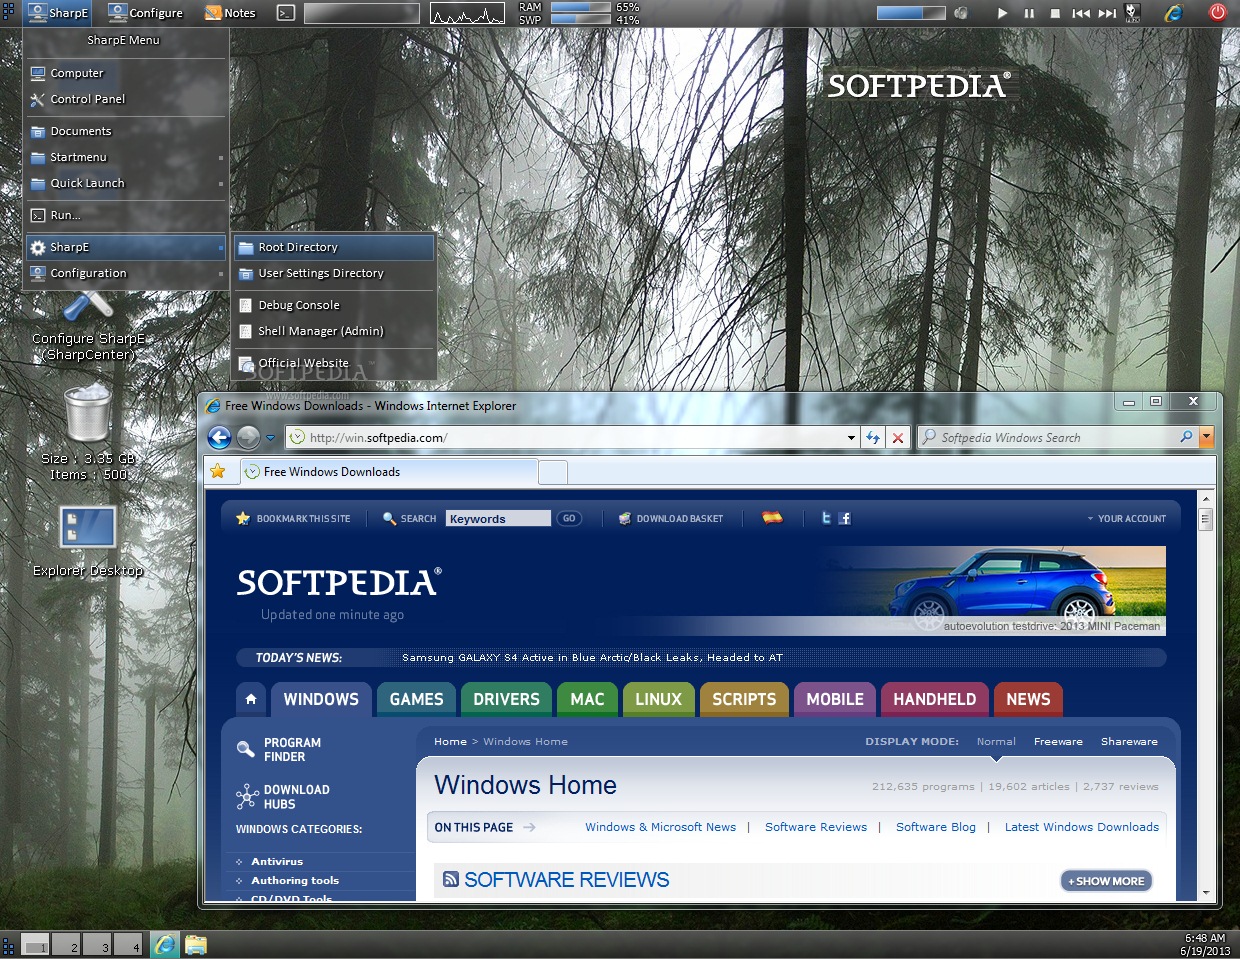This screenshot has height=959, width=1240.
Task: Adjust the volume slider in top bar
Action: pyautogui.click(x=911, y=13)
